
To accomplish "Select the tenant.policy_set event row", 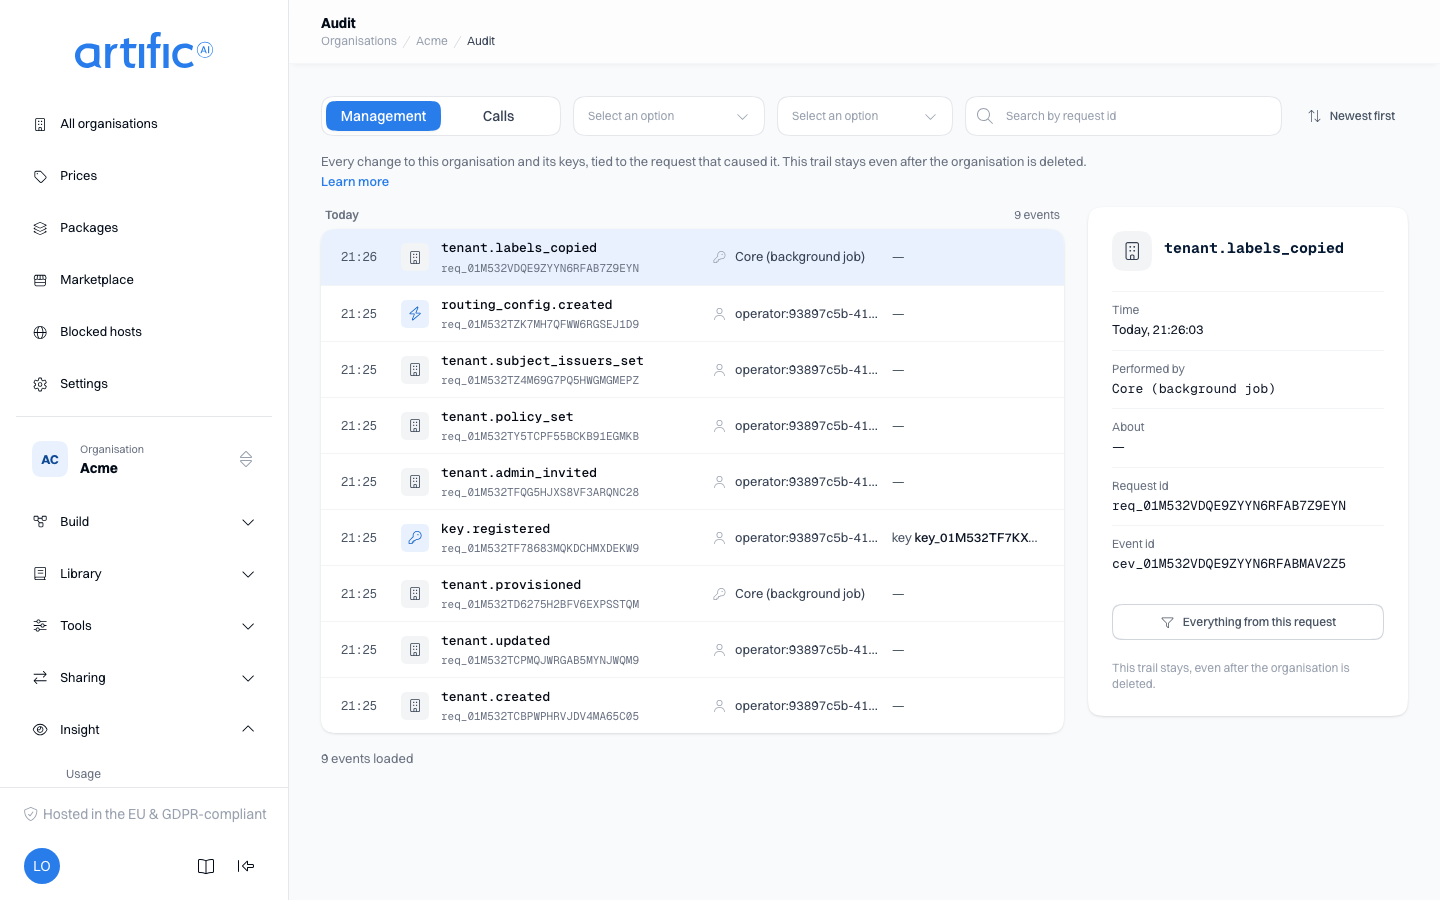I will click(692, 426).
